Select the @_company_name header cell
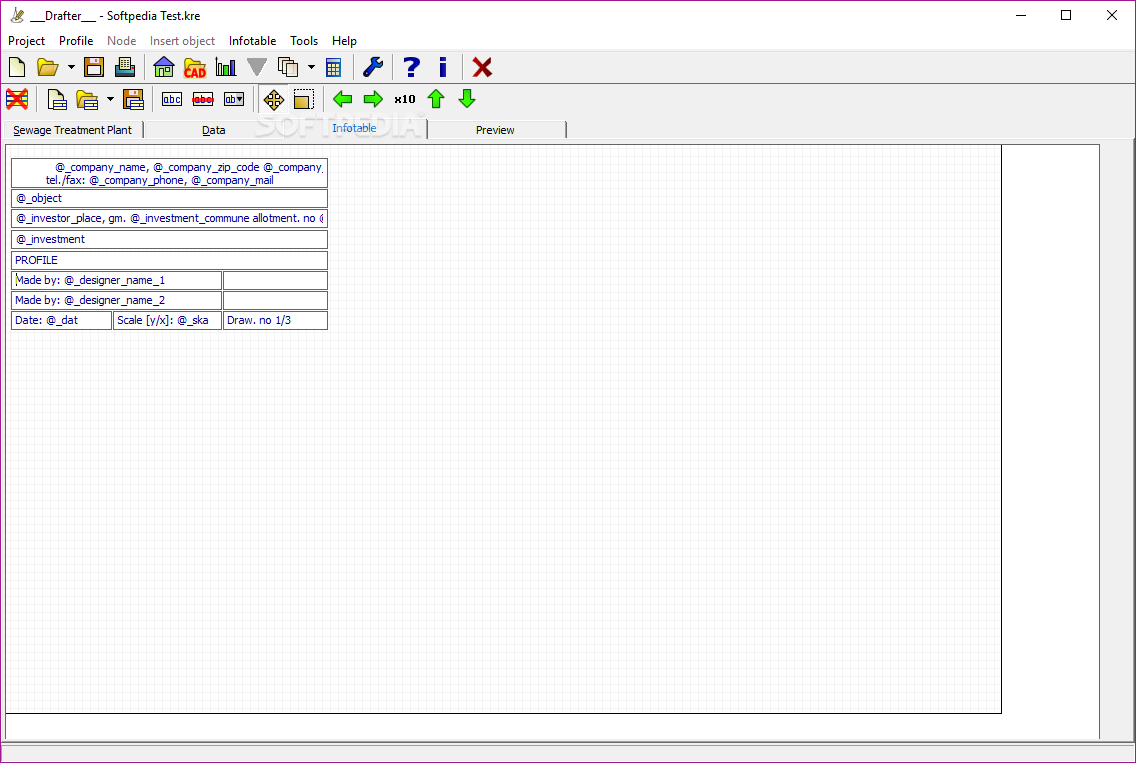 tap(170, 173)
